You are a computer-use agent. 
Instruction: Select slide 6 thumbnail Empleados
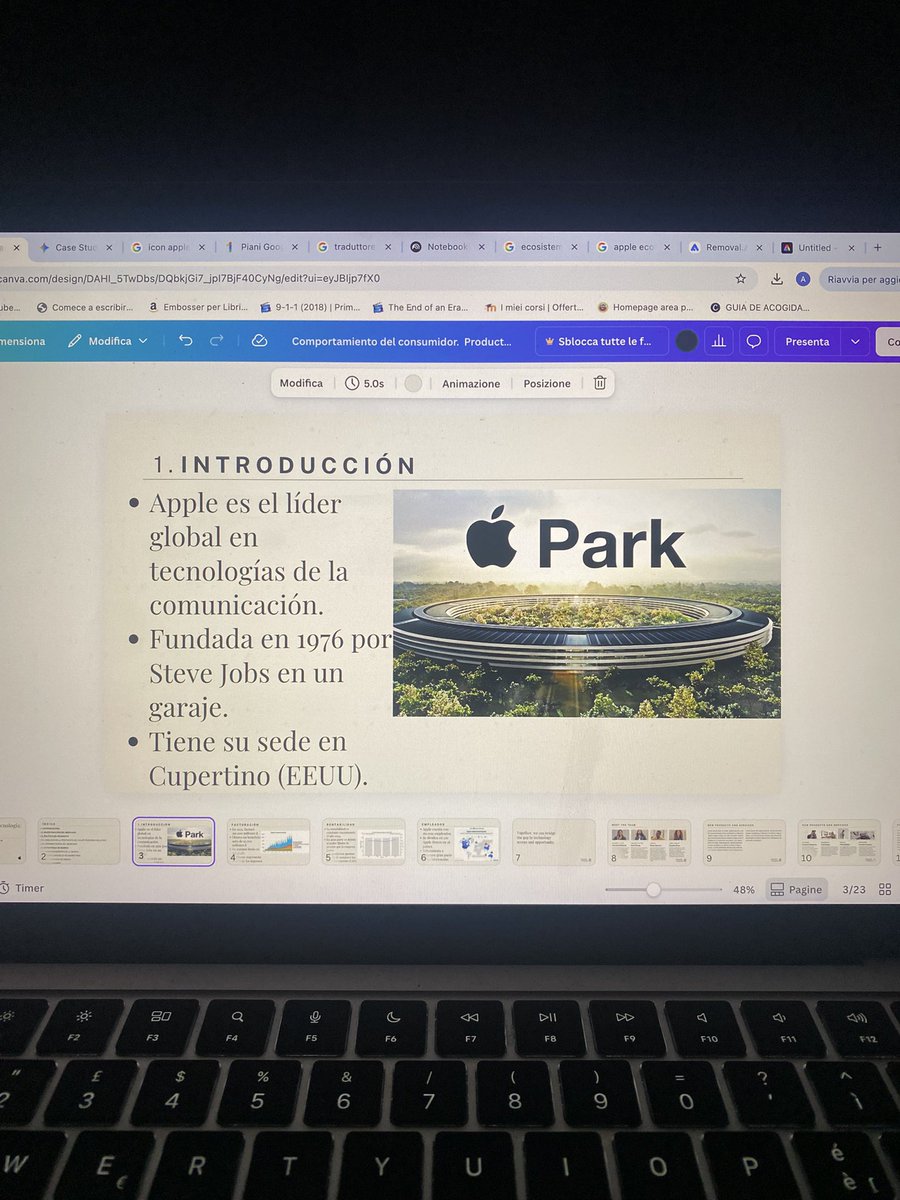tap(459, 842)
